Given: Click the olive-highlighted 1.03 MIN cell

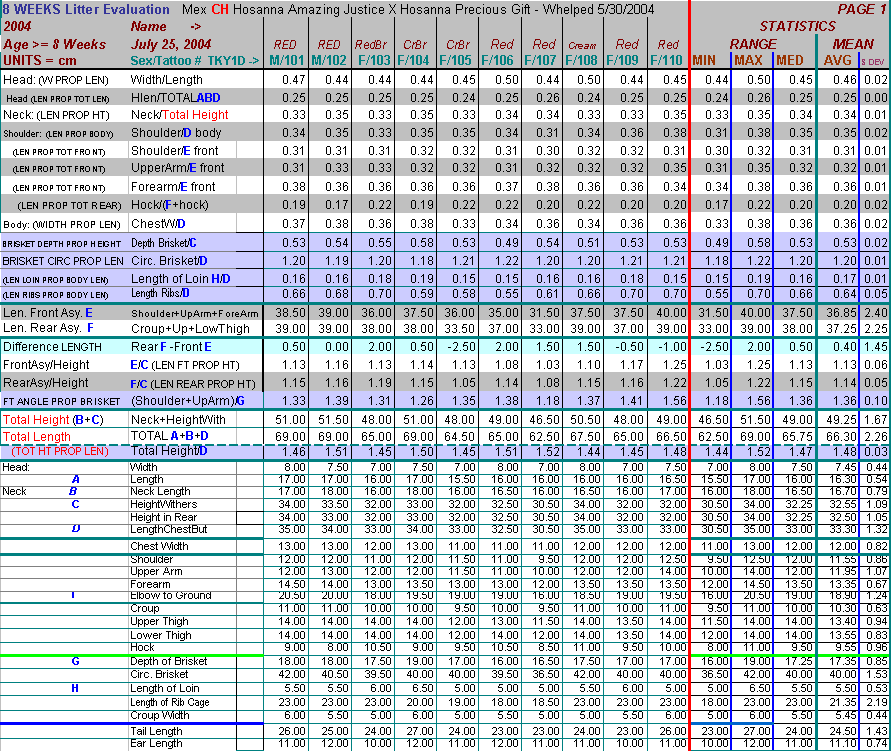Looking at the screenshot, I should tap(710, 365).
